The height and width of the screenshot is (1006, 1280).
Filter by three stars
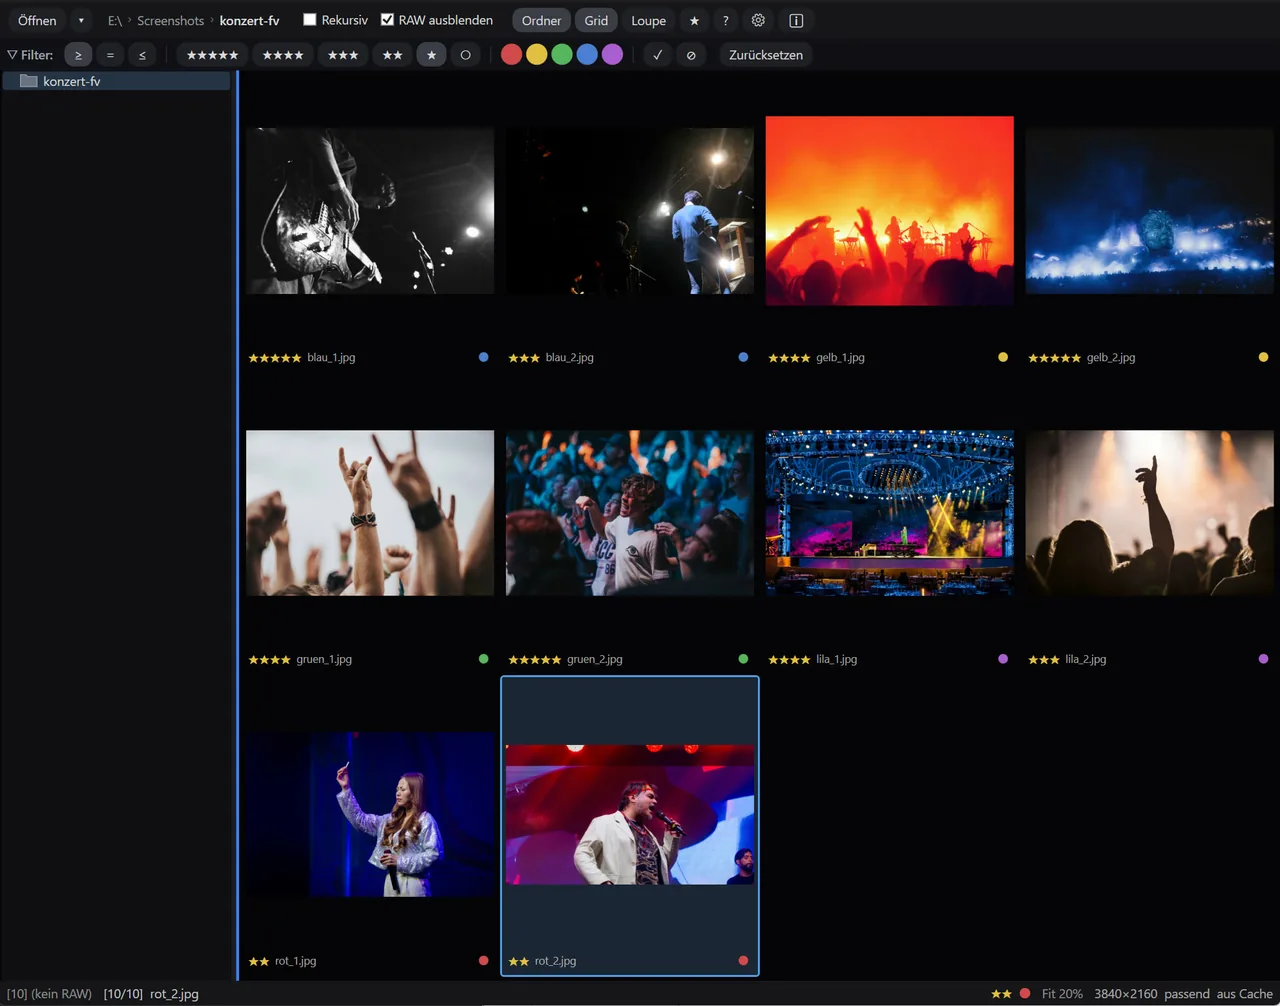[x=343, y=55]
